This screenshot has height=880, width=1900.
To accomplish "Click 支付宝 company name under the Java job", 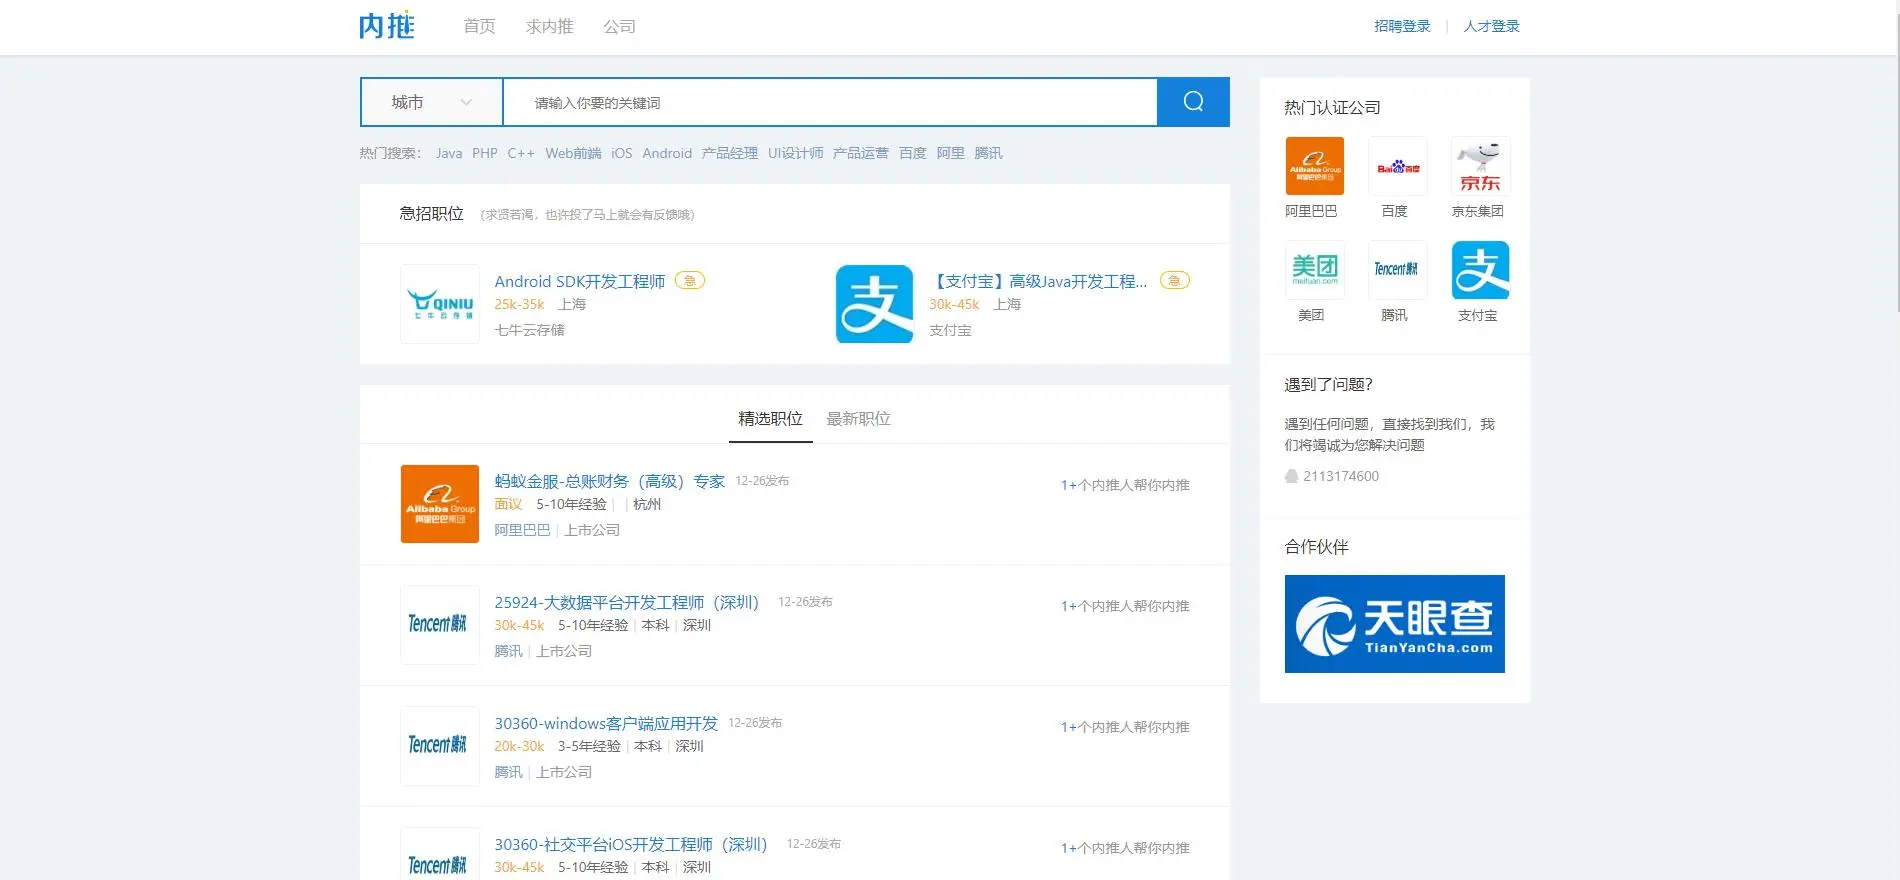I will (x=950, y=330).
